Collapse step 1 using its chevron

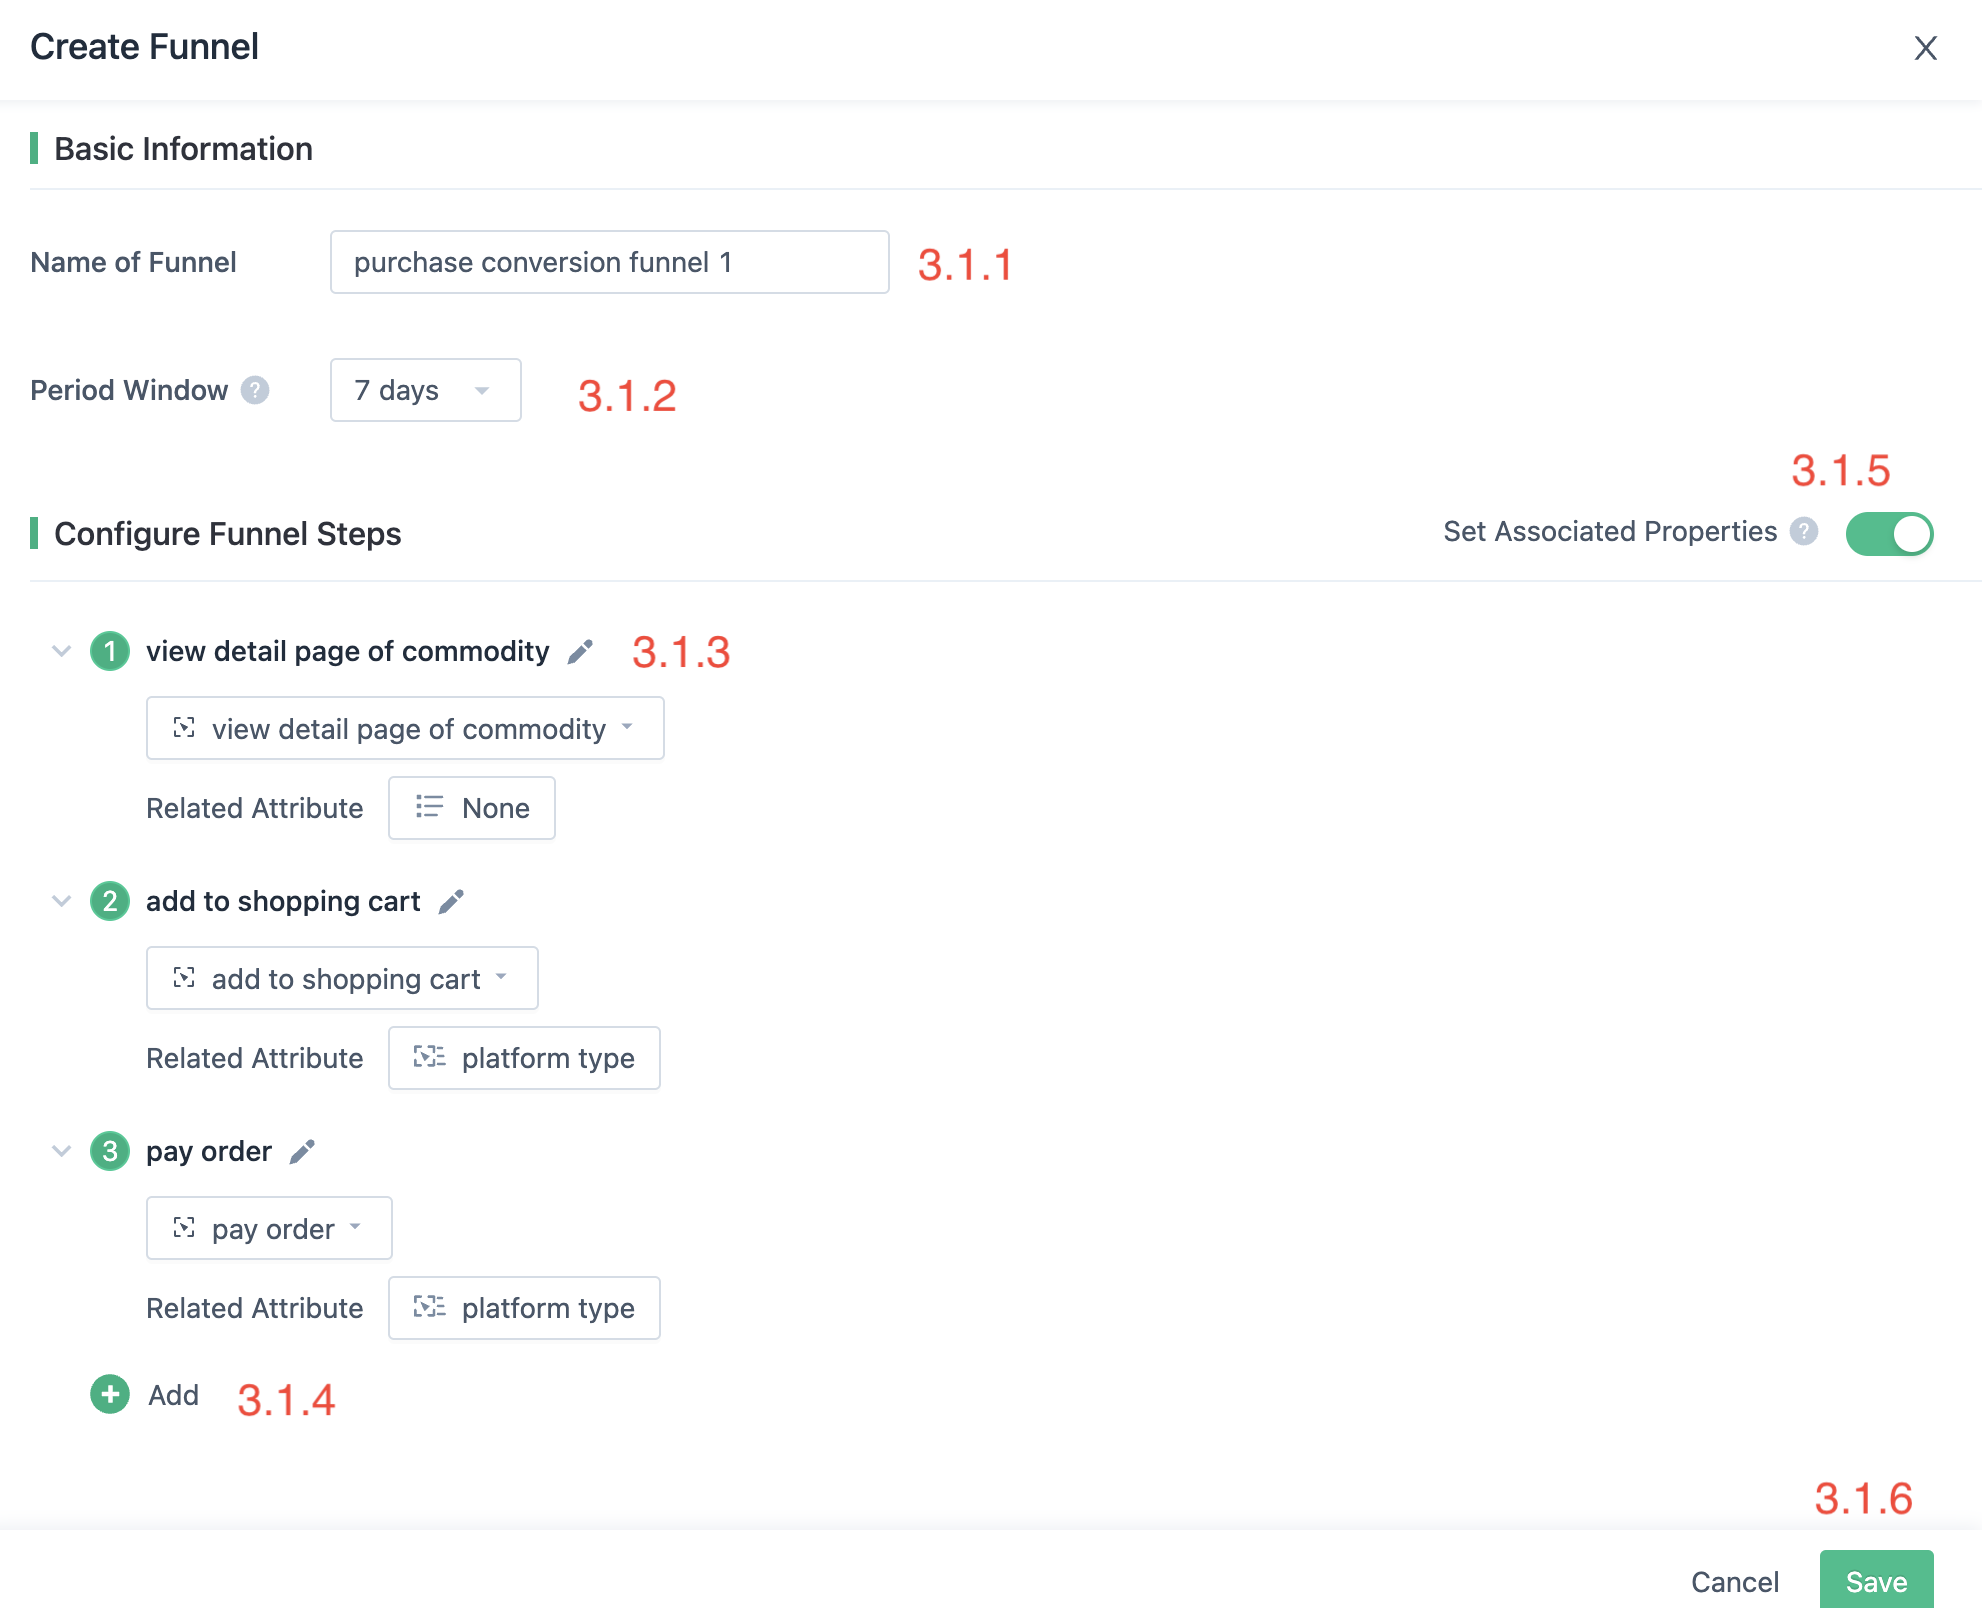coord(61,651)
